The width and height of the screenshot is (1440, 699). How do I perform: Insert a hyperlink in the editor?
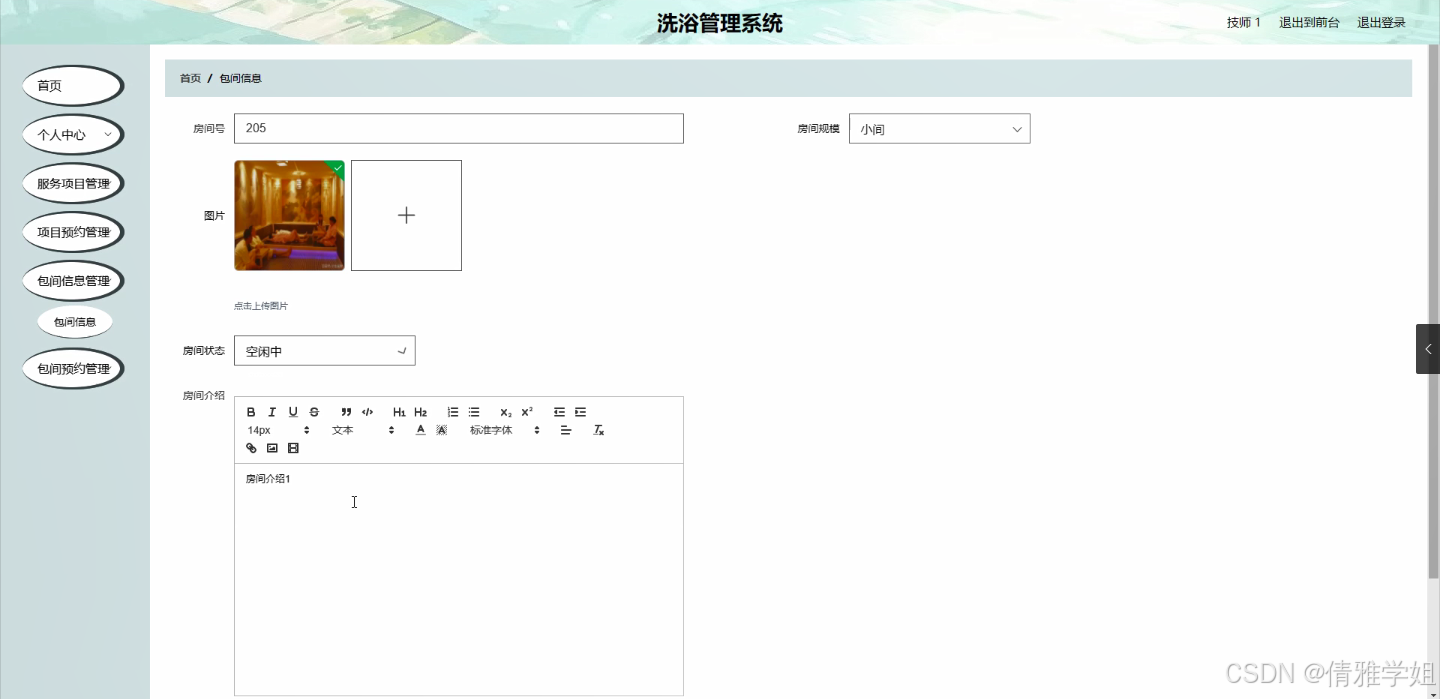[x=251, y=448]
